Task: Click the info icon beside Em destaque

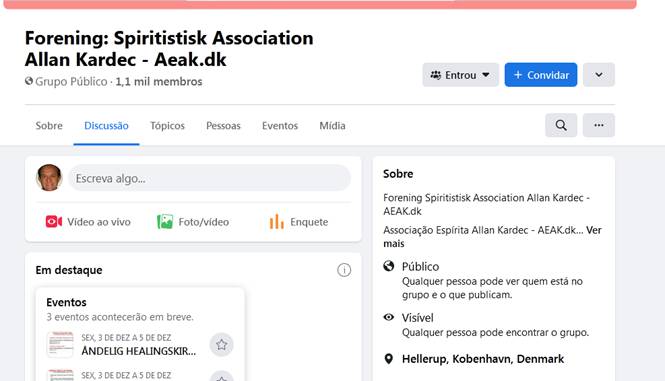Action: pos(344,270)
